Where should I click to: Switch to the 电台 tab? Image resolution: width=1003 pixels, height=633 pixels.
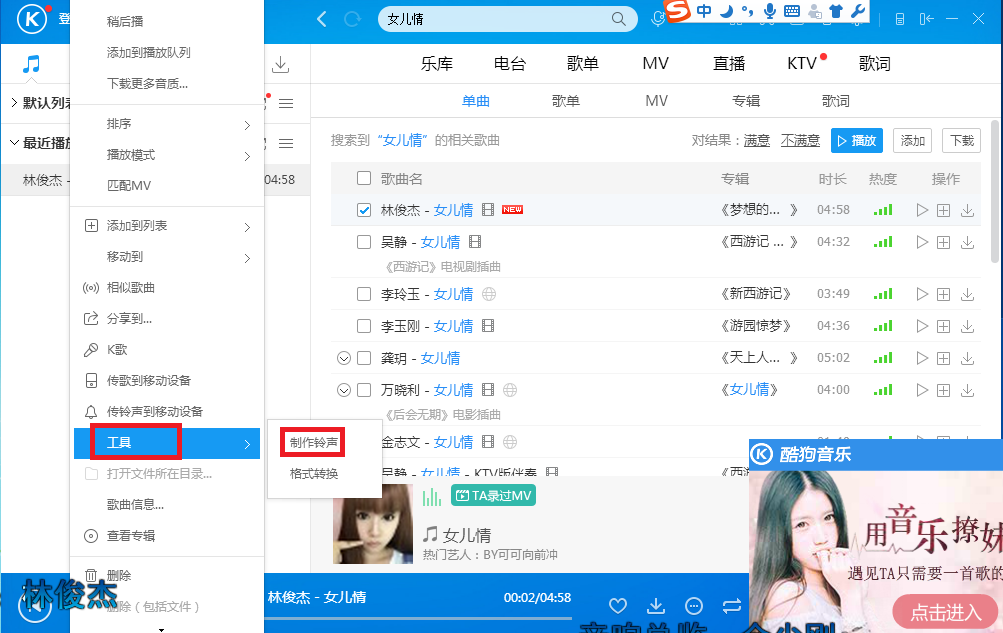tap(510, 64)
